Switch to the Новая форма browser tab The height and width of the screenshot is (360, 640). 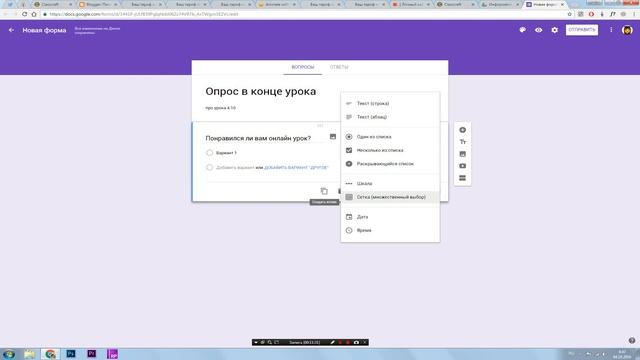click(544, 4)
